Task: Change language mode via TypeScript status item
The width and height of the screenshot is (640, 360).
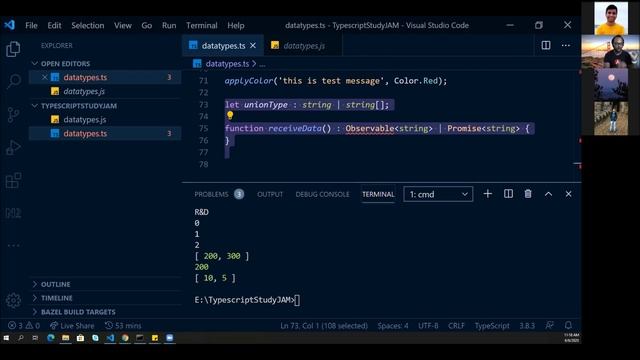Action: [x=492, y=326]
